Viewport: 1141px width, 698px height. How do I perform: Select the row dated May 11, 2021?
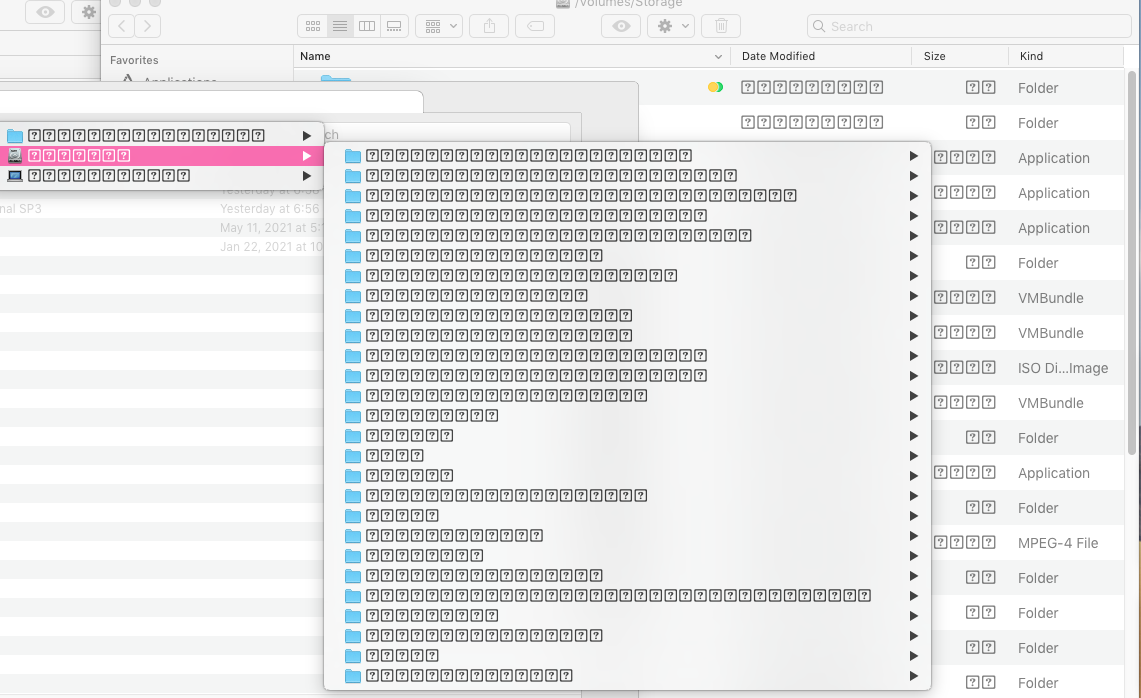pyautogui.click(x=160, y=228)
